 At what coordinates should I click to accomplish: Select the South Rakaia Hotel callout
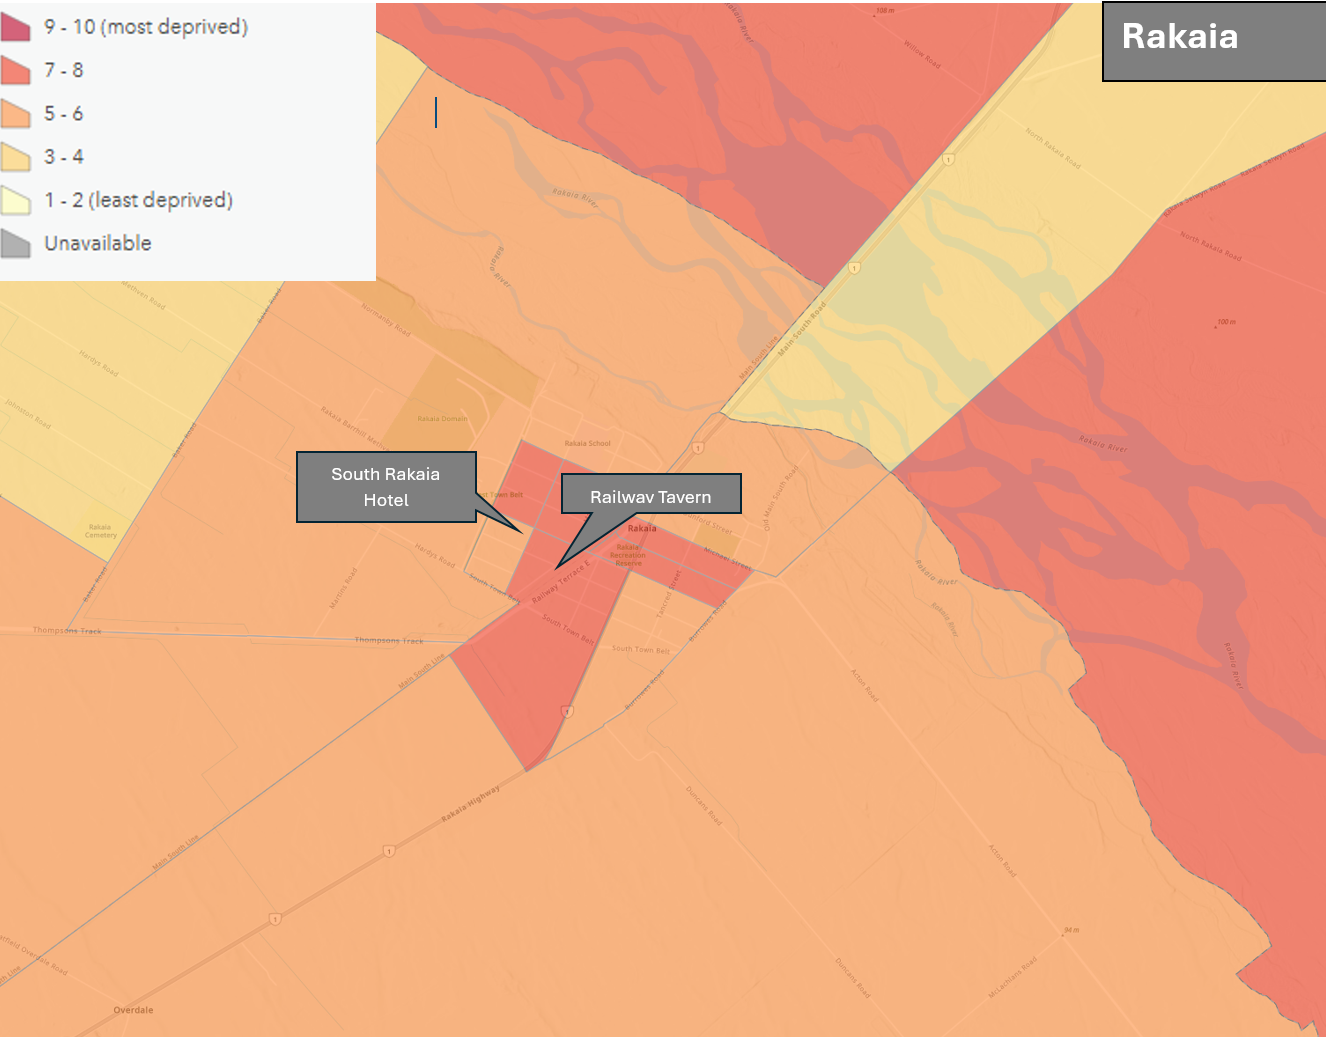point(386,487)
